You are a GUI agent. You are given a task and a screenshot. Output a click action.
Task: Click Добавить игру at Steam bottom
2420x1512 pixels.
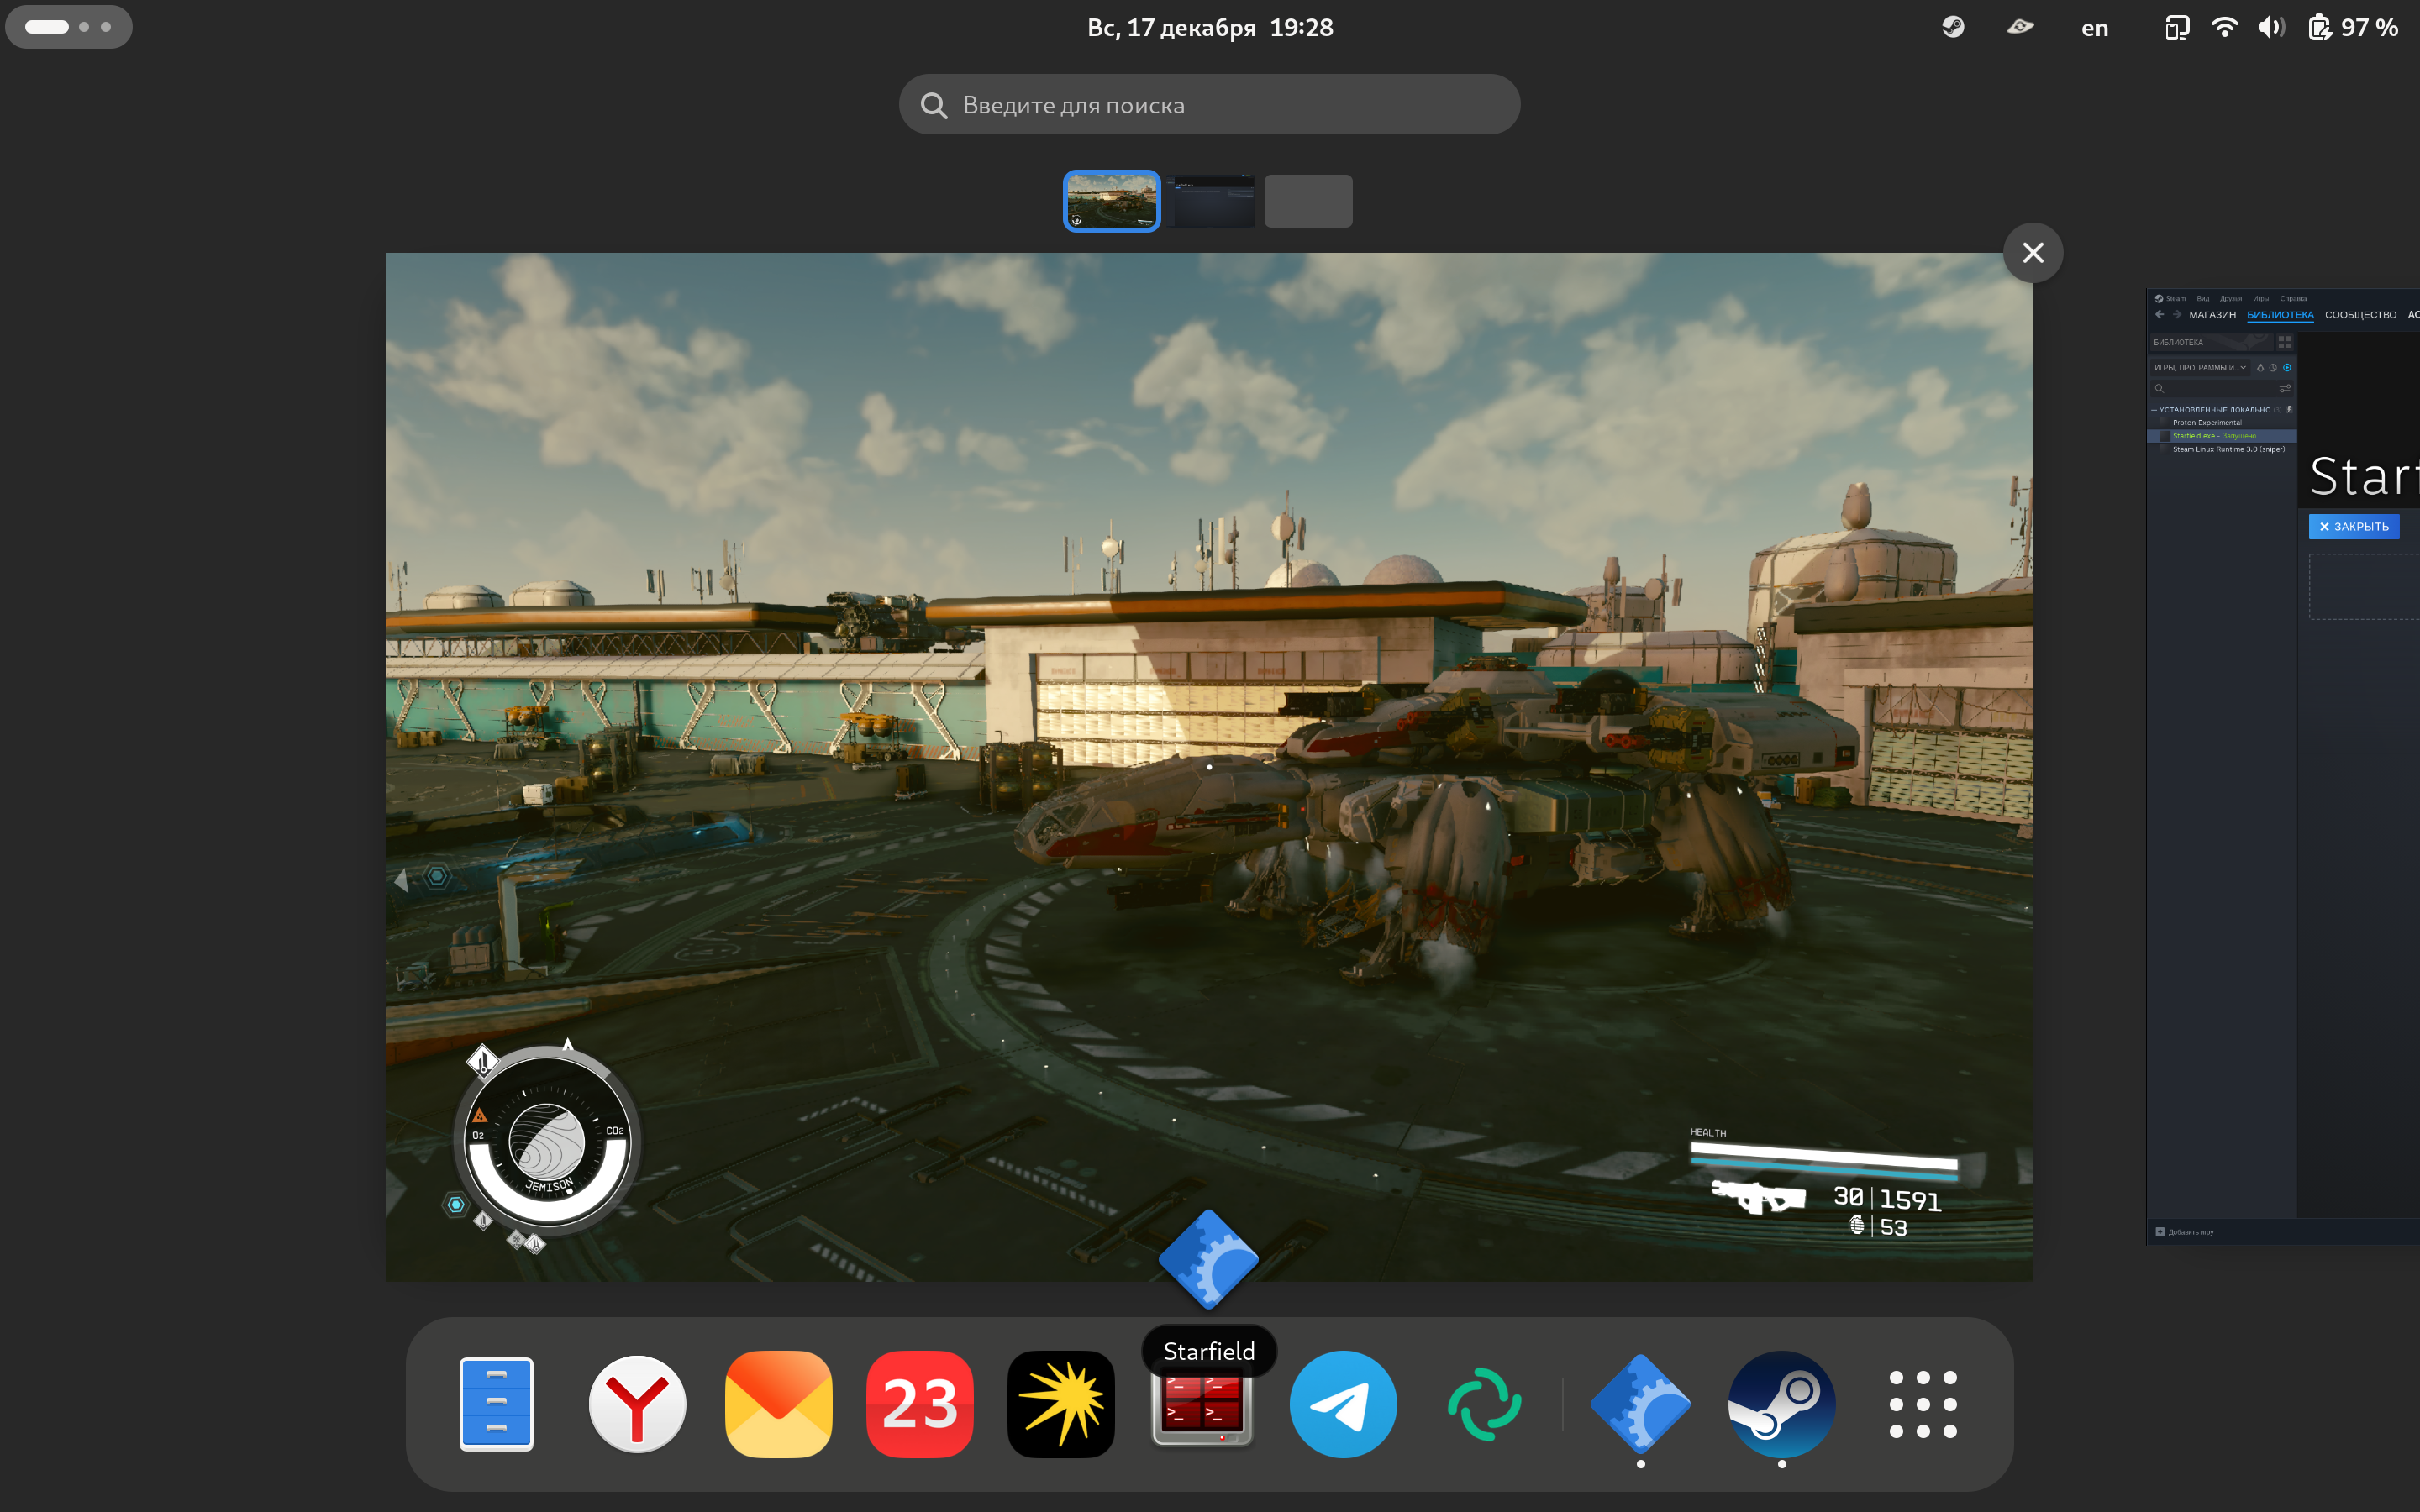[2185, 1232]
